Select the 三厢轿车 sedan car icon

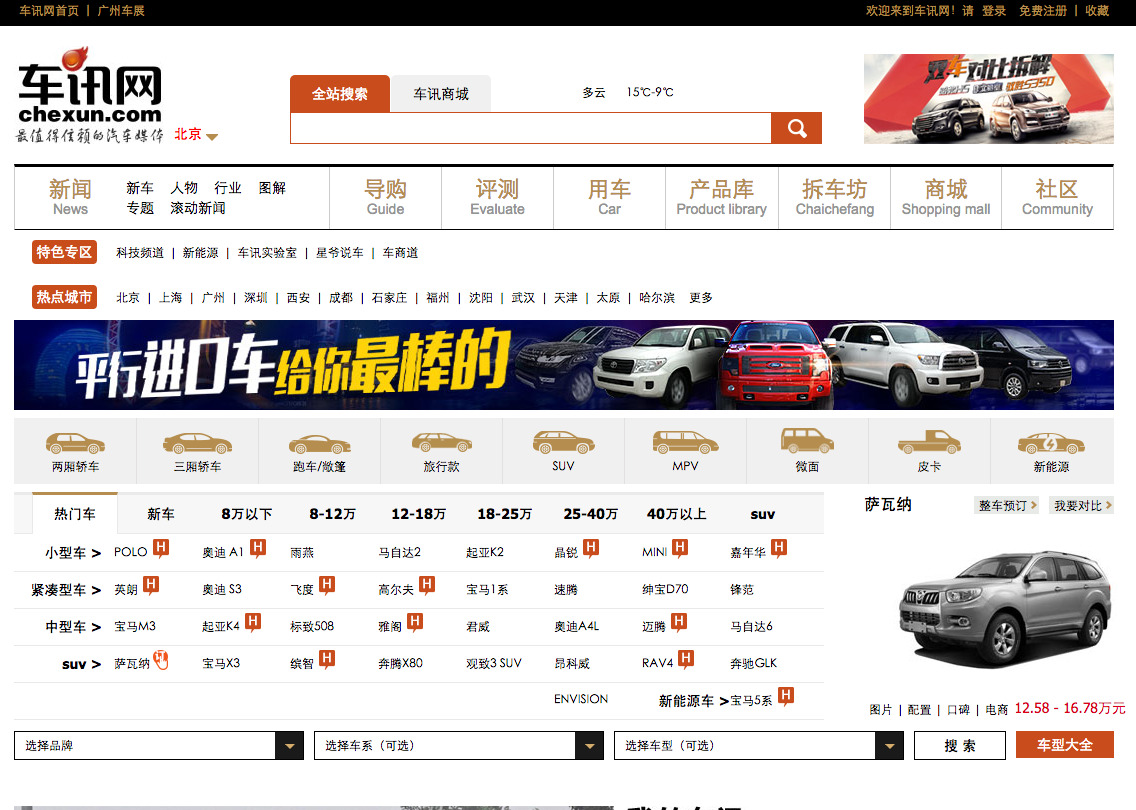[x=197, y=443]
